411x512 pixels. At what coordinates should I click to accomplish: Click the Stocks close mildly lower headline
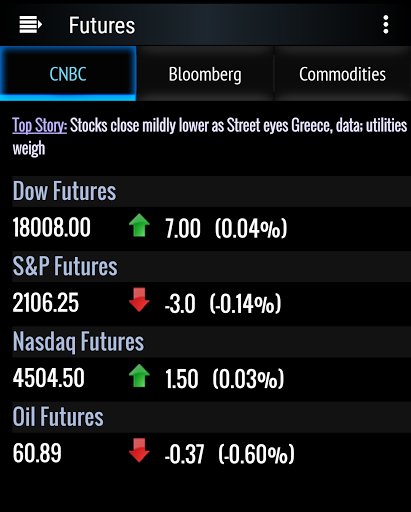pos(210,137)
